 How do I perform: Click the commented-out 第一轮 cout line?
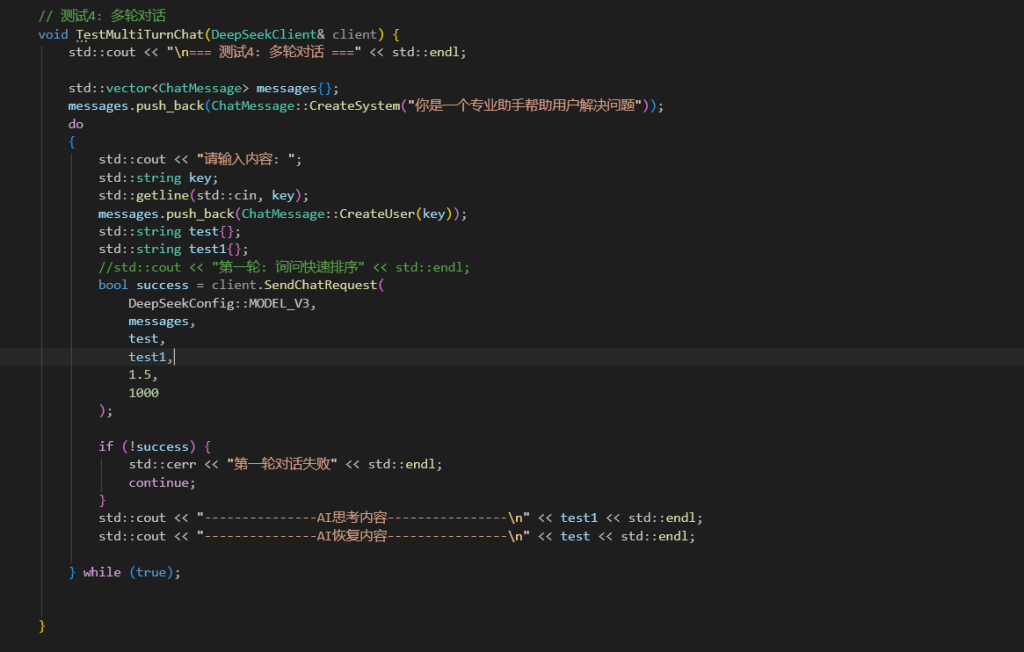click(x=283, y=267)
